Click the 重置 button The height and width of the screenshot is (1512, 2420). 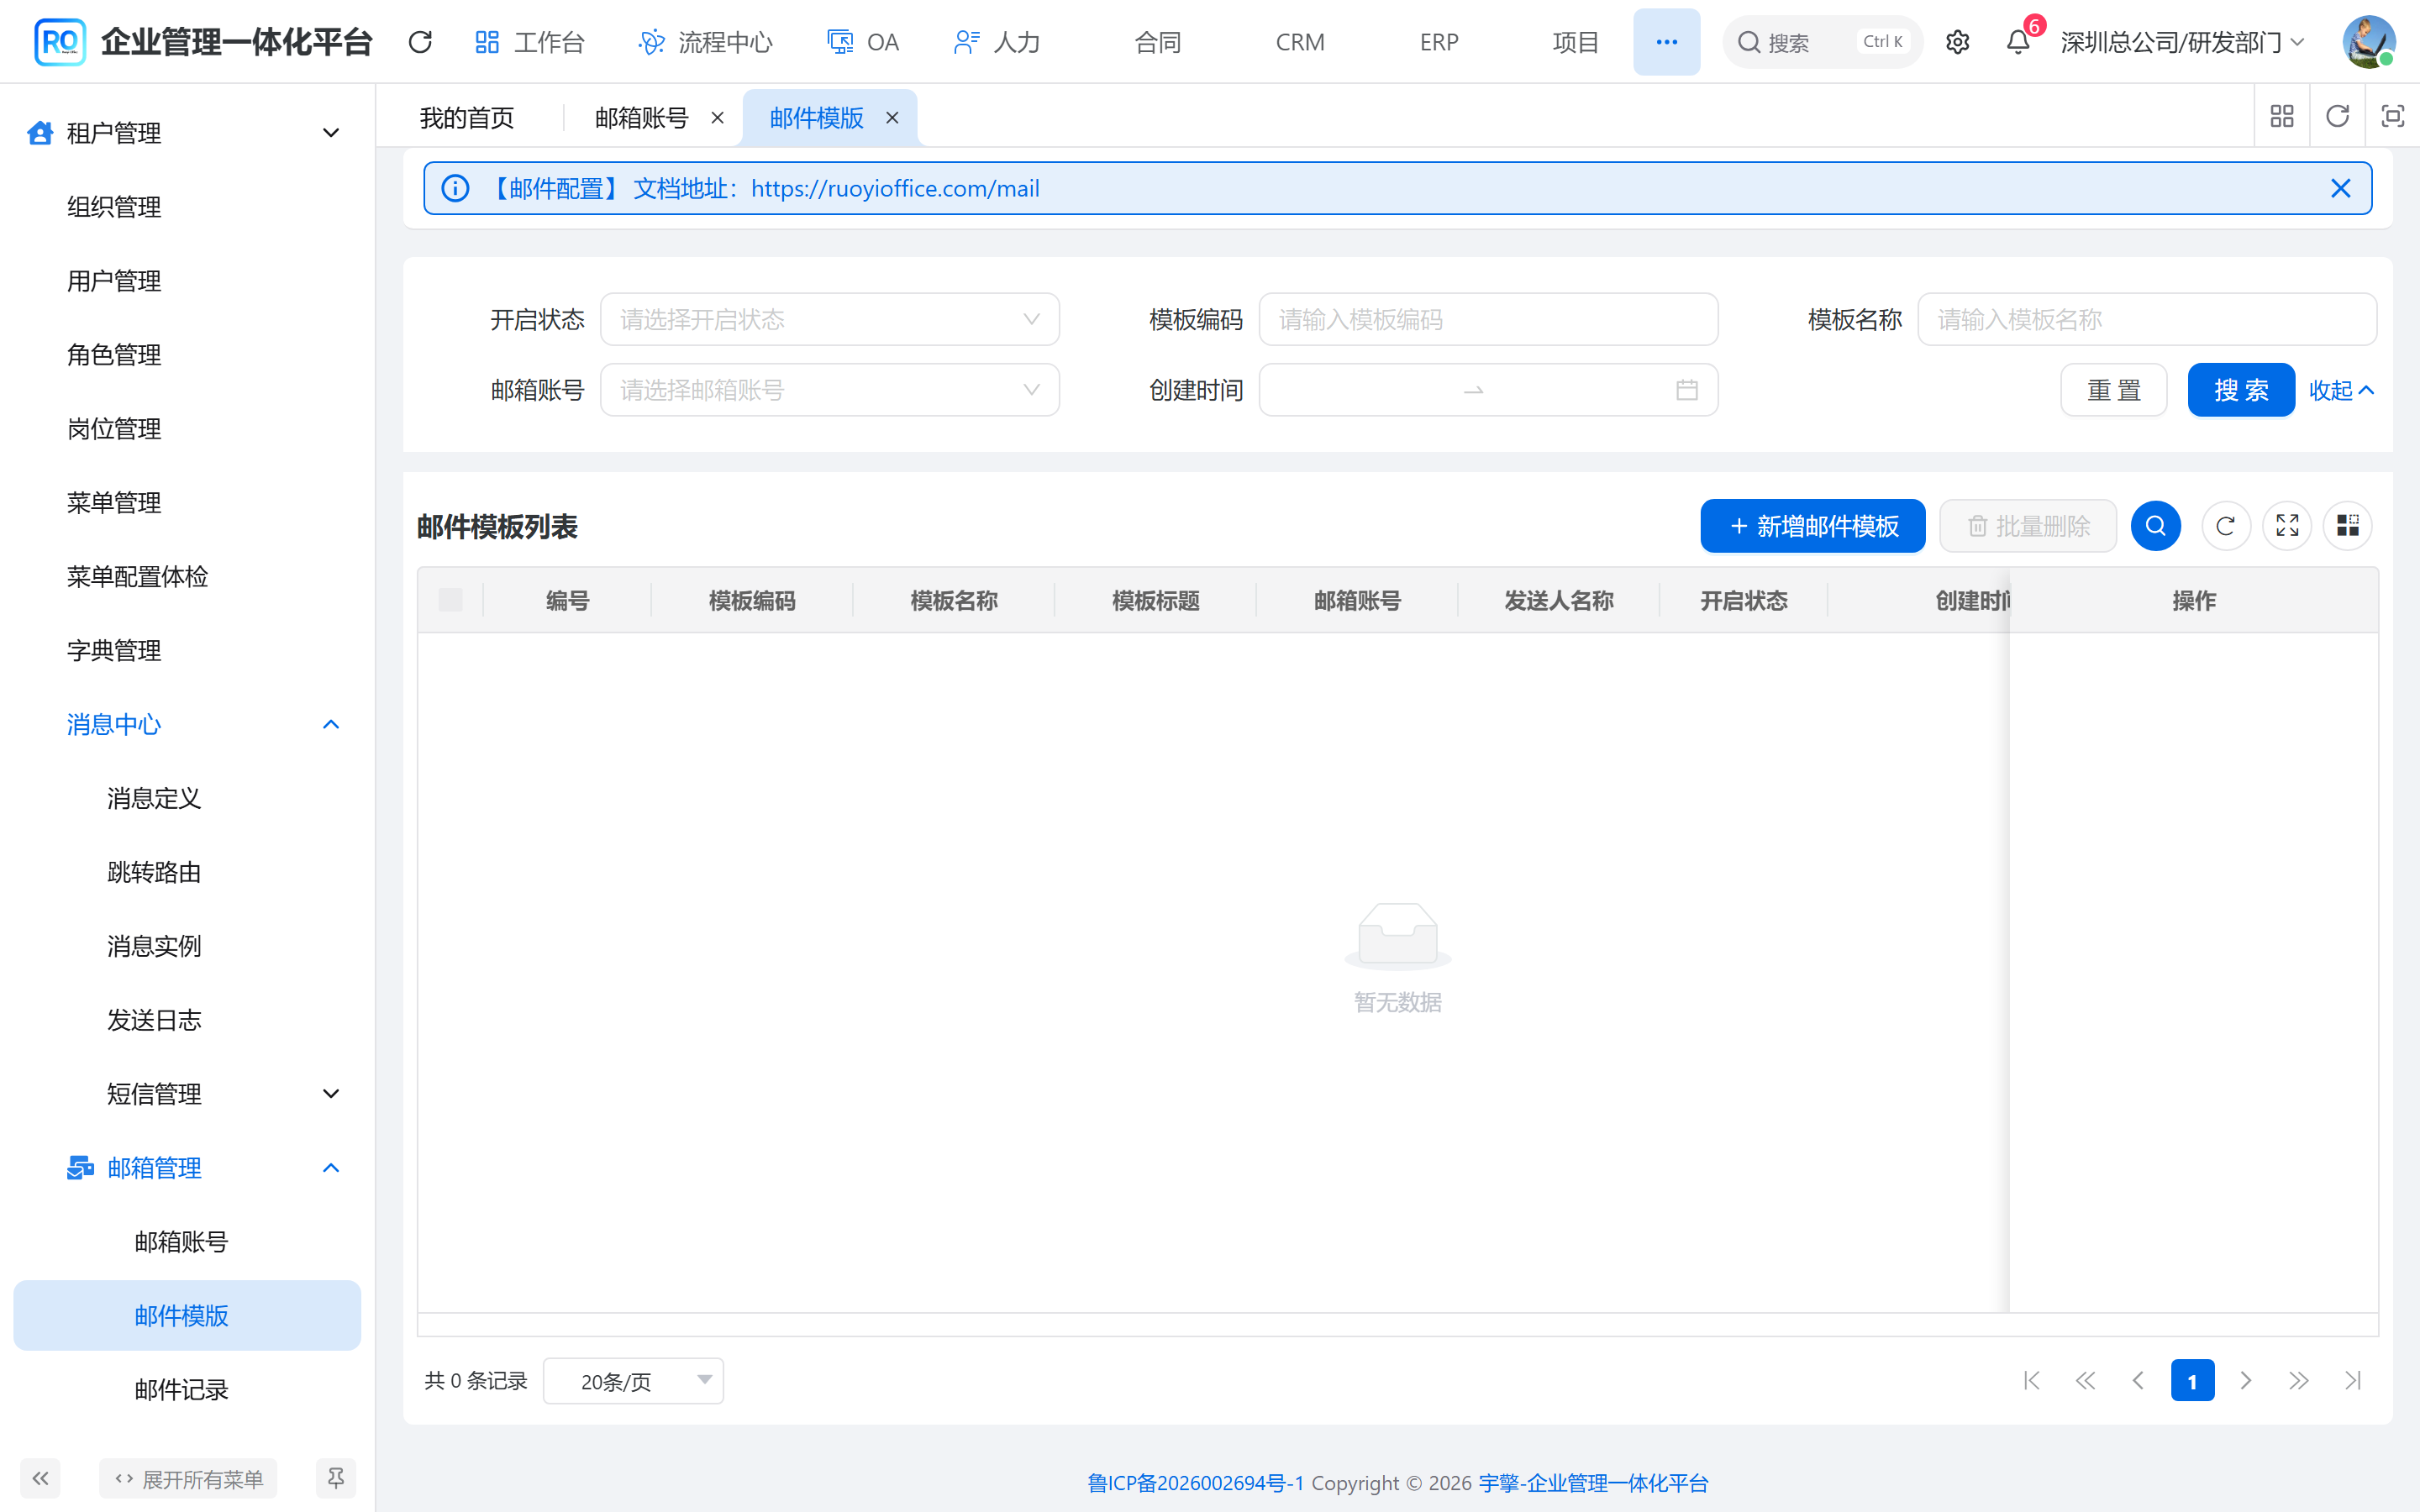(x=2114, y=390)
